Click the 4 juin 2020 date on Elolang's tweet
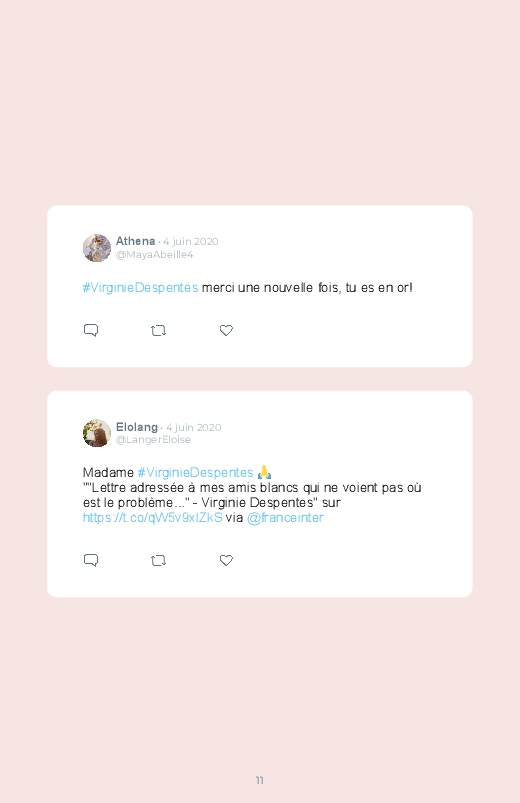 click(x=194, y=427)
